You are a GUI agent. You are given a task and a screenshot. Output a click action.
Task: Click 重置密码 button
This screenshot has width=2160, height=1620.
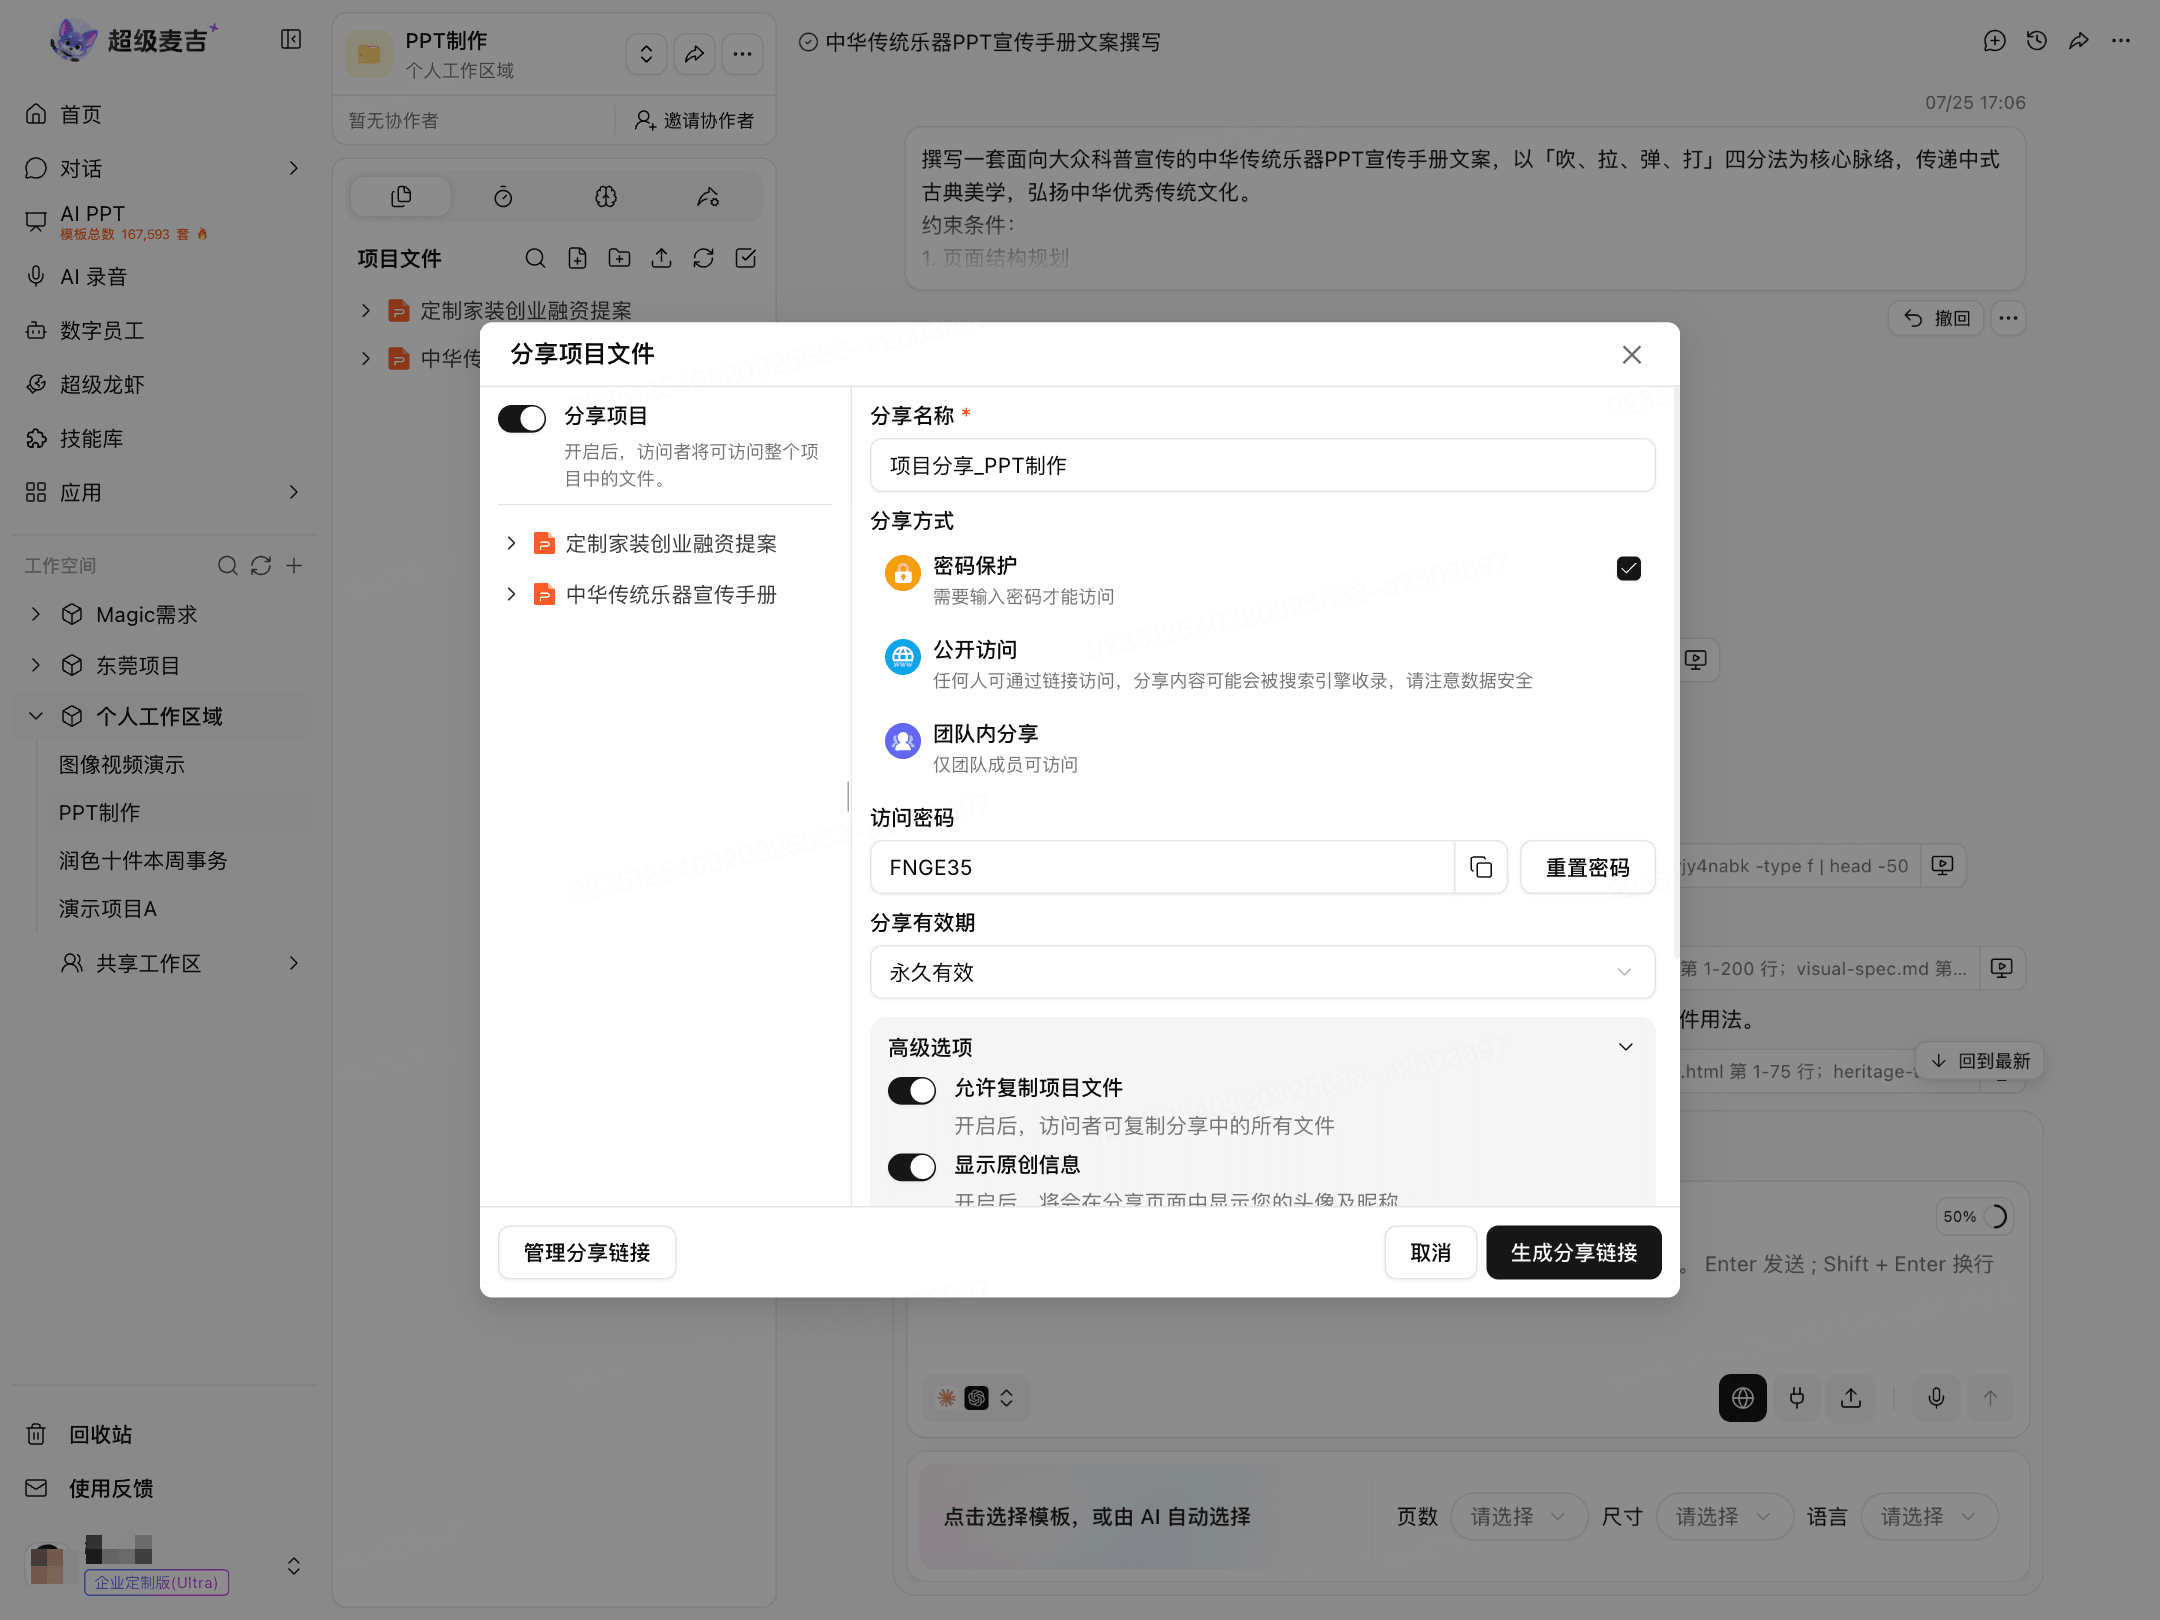1587,867
